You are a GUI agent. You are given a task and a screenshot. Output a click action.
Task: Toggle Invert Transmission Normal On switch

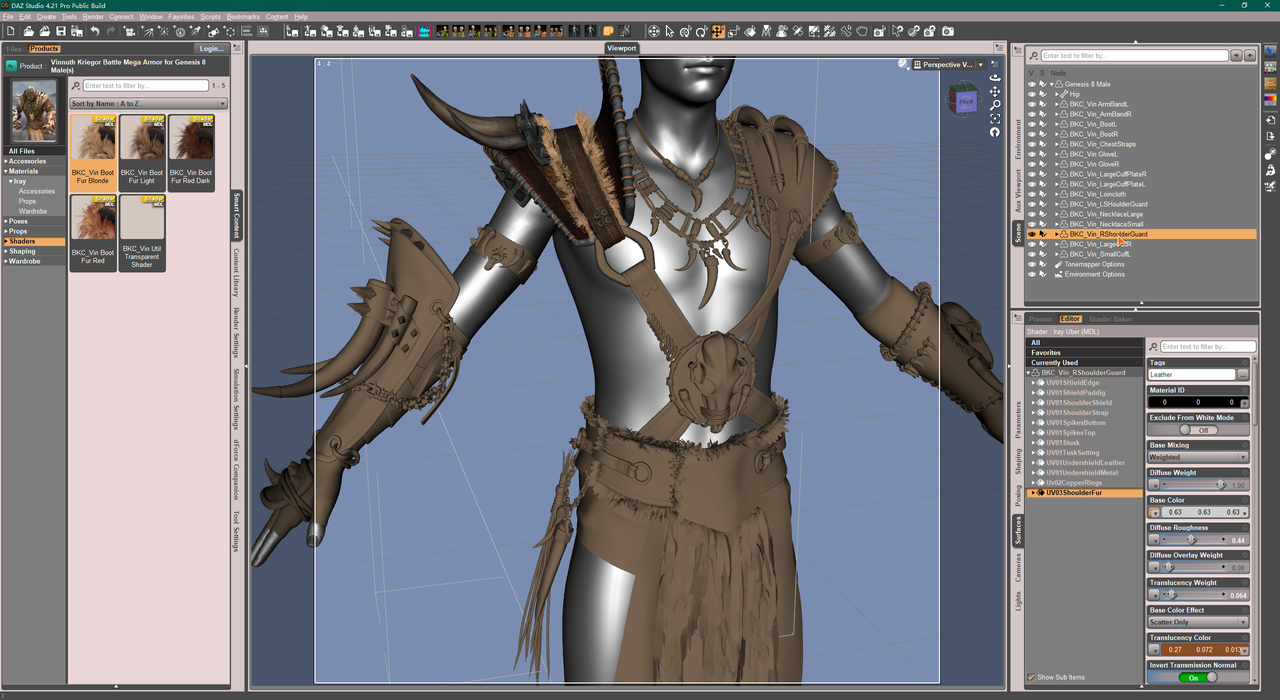click(x=1198, y=677)
